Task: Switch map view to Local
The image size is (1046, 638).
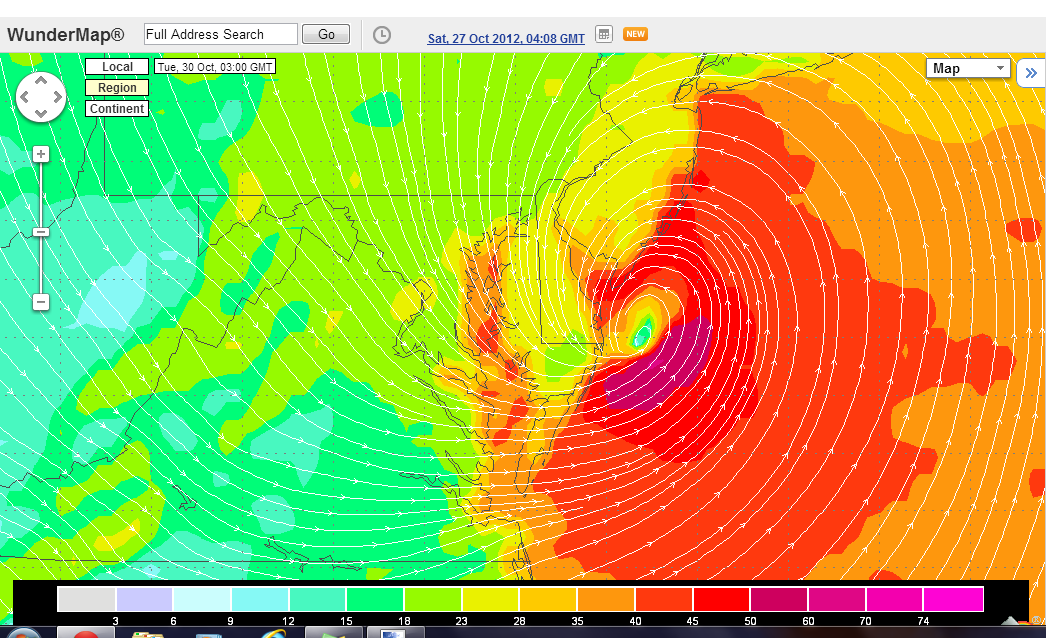Action: point(117,67)
